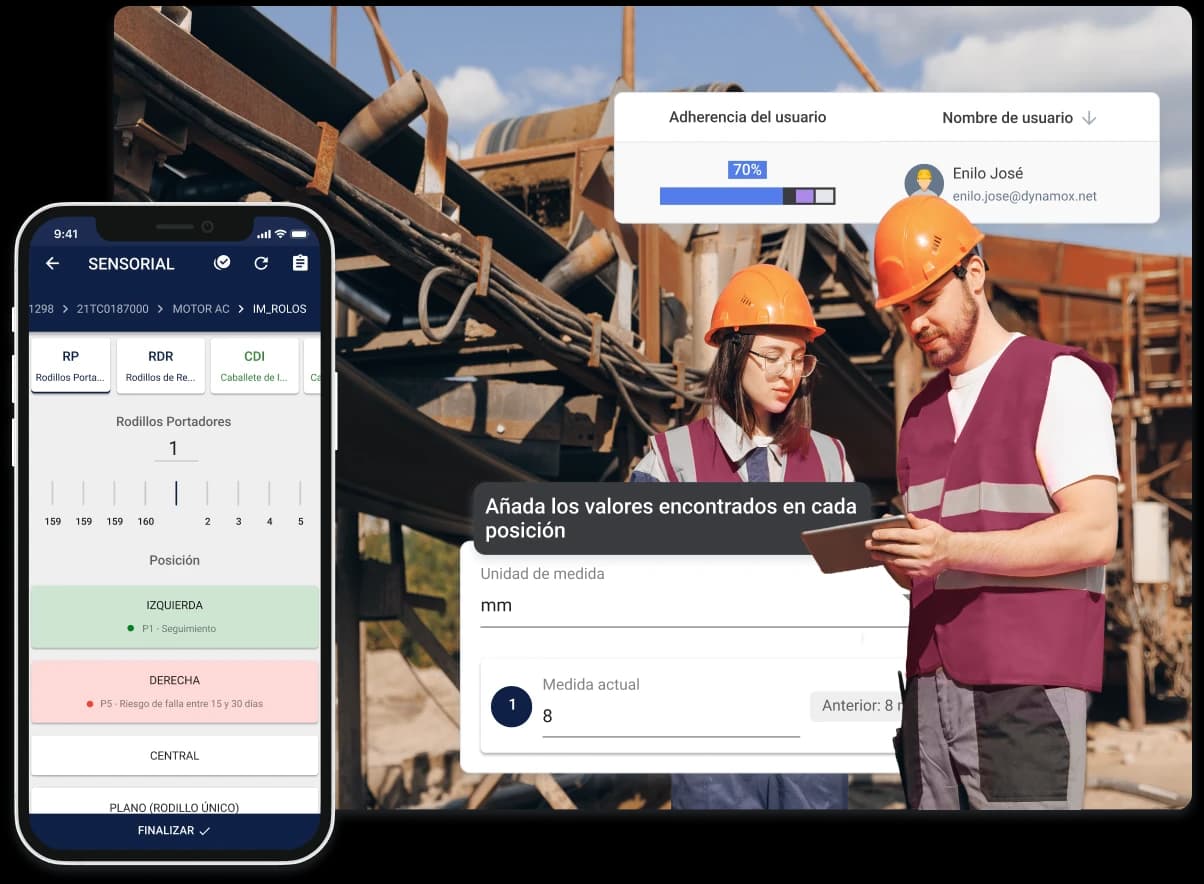Viewport: 1204px width, 884px height.
Task: Select the IZQUIERDA position
Action: (x=174, y=616)
